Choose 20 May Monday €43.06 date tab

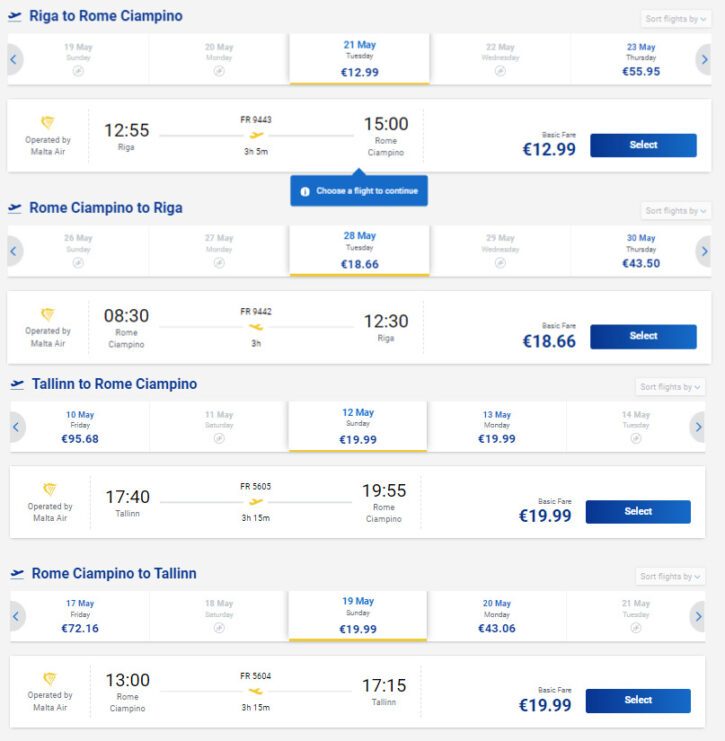(x=496, y=616)
